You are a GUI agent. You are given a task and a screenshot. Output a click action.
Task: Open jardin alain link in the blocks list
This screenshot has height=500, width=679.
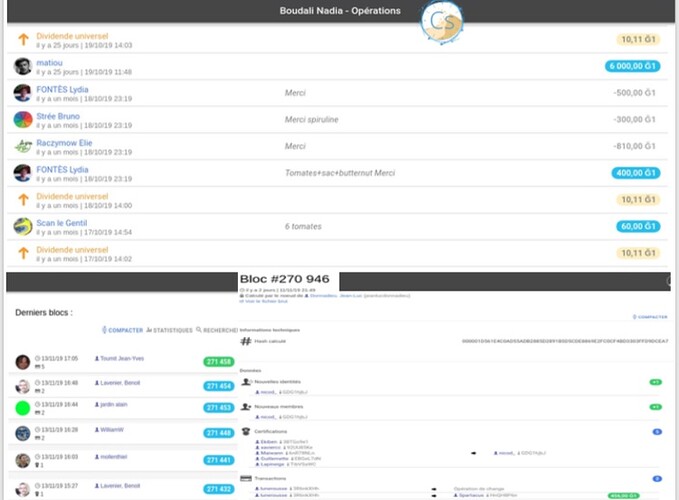click(x=111, y=404)
